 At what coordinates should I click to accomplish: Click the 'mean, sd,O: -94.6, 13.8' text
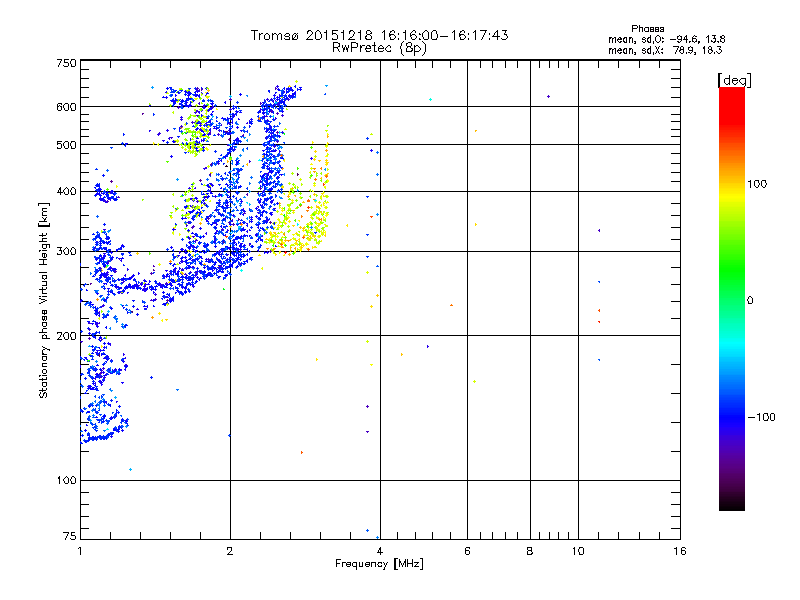[x=666, y=39]
